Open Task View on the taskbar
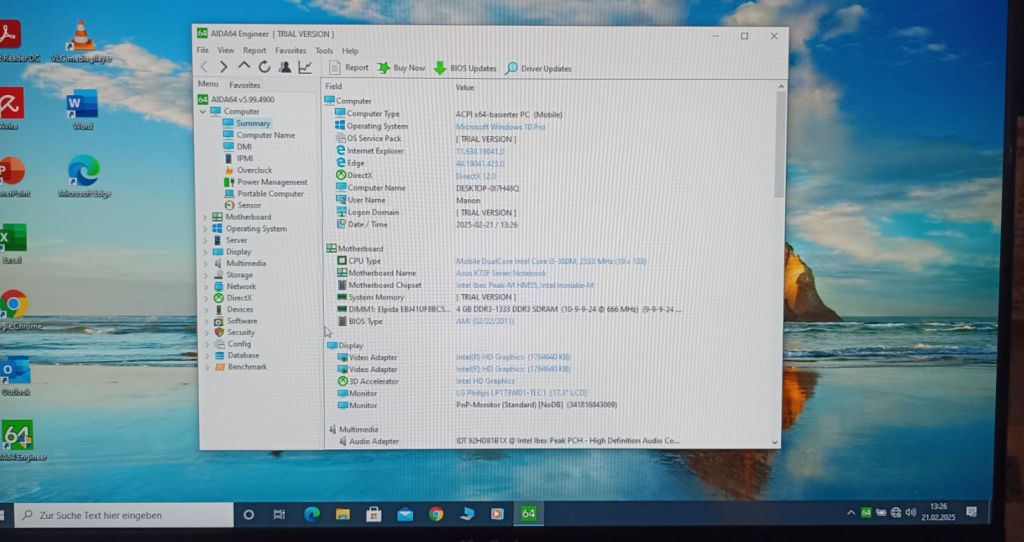 coord(279,515)
